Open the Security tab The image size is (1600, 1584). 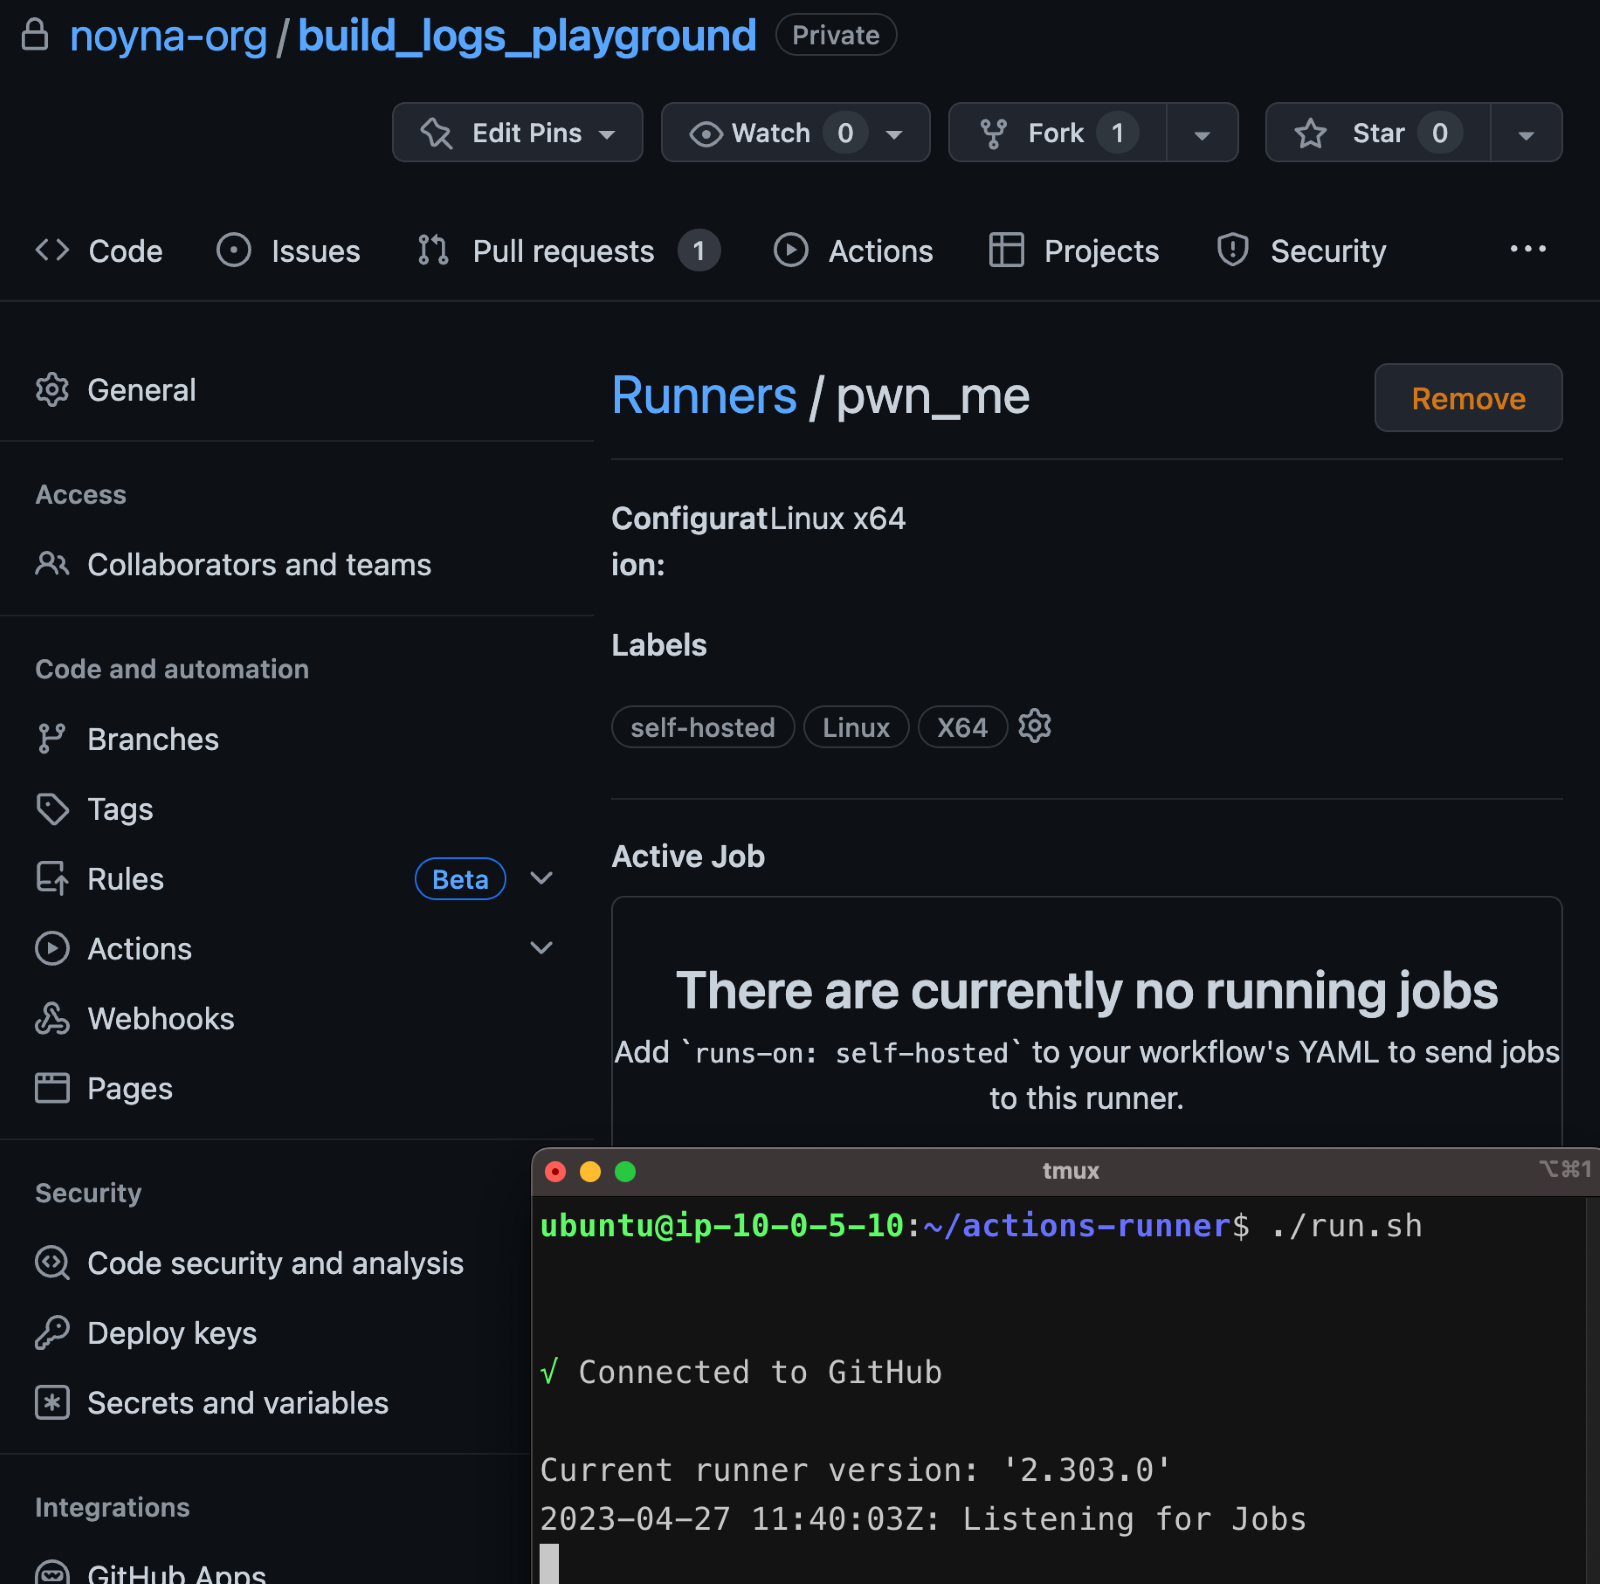[x=1301, y=250]
